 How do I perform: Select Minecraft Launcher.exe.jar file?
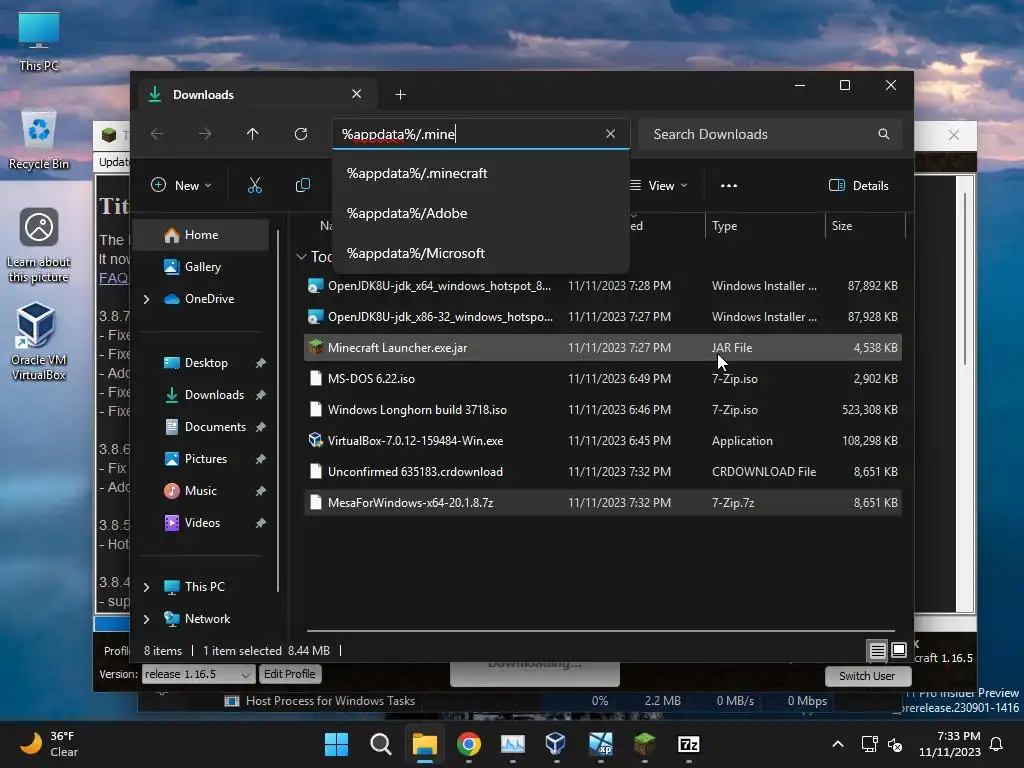coord(603,348)
